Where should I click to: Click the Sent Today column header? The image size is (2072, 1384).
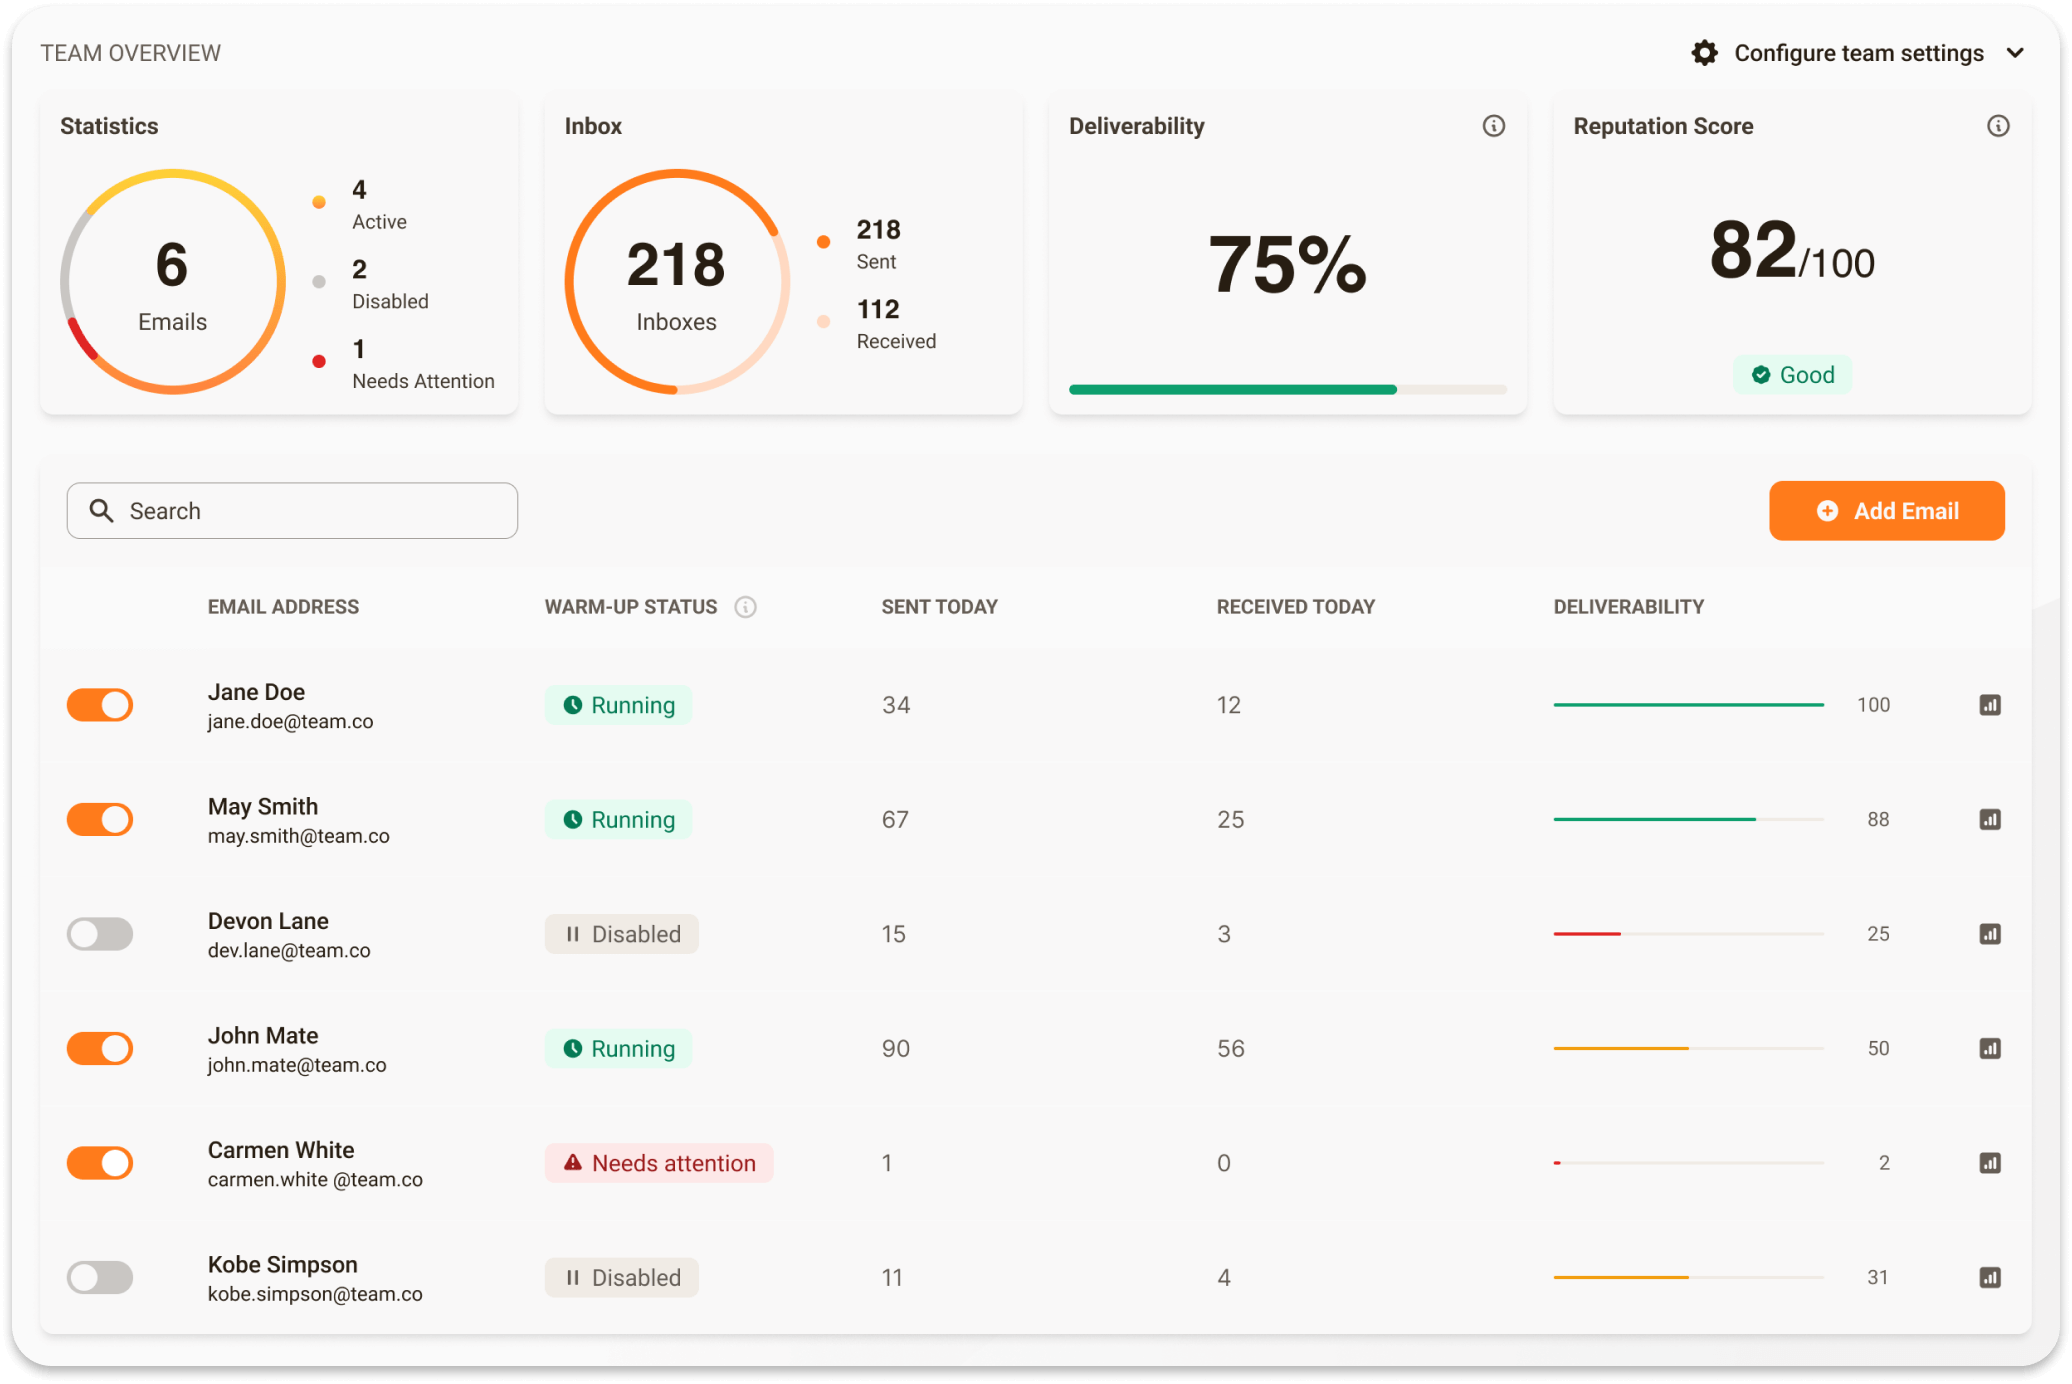pyautogui.click(x=939, y=607)
